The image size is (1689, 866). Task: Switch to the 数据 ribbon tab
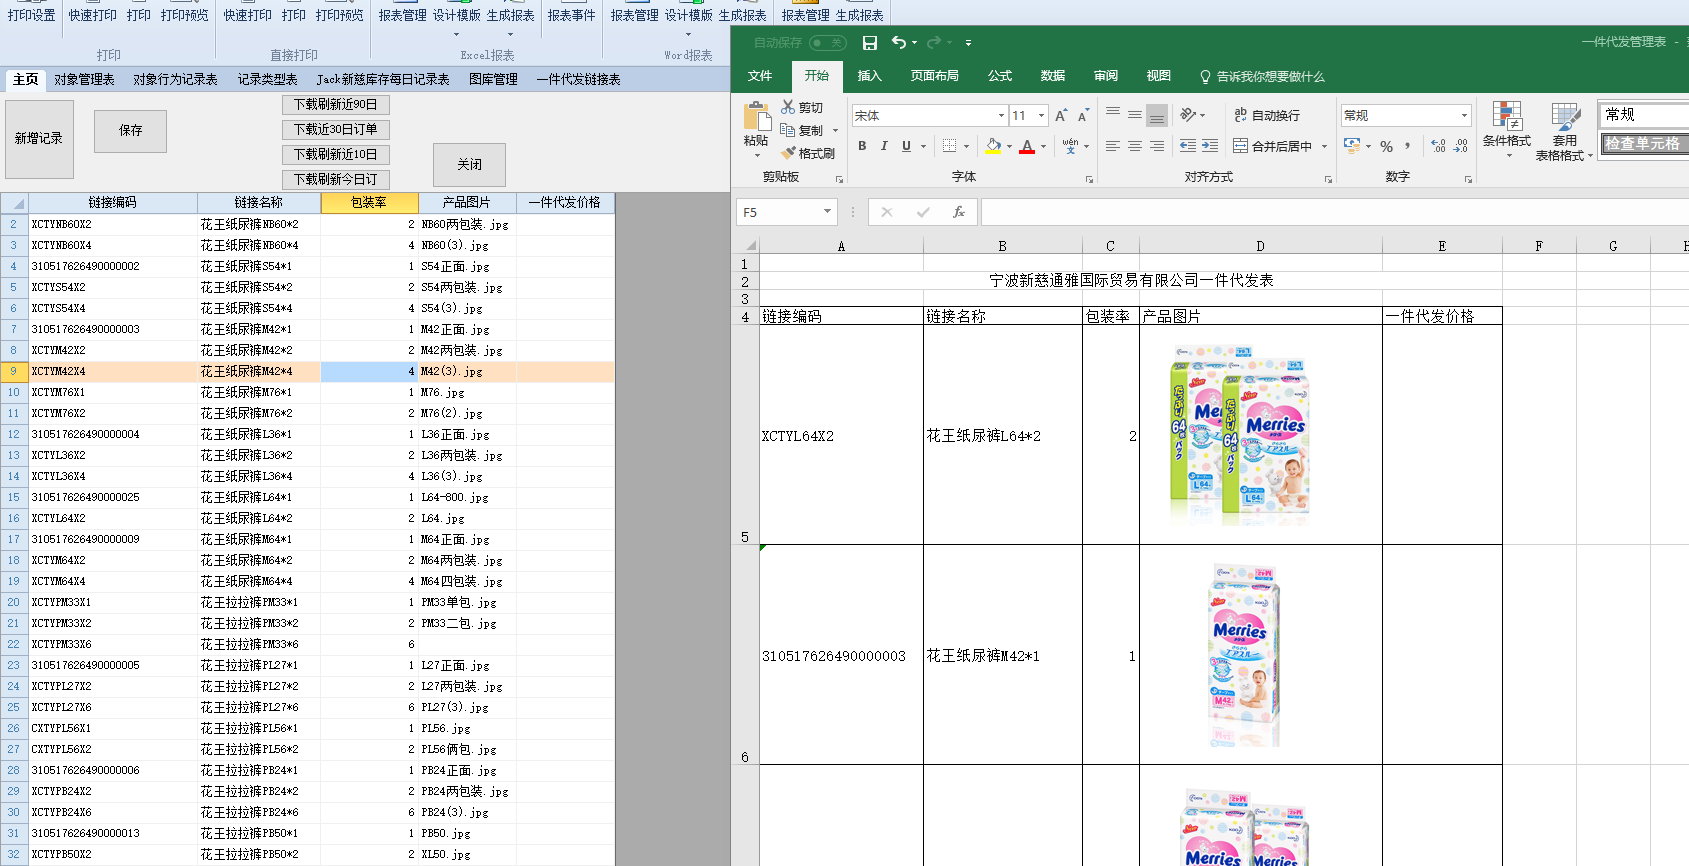coord(1053,76)
